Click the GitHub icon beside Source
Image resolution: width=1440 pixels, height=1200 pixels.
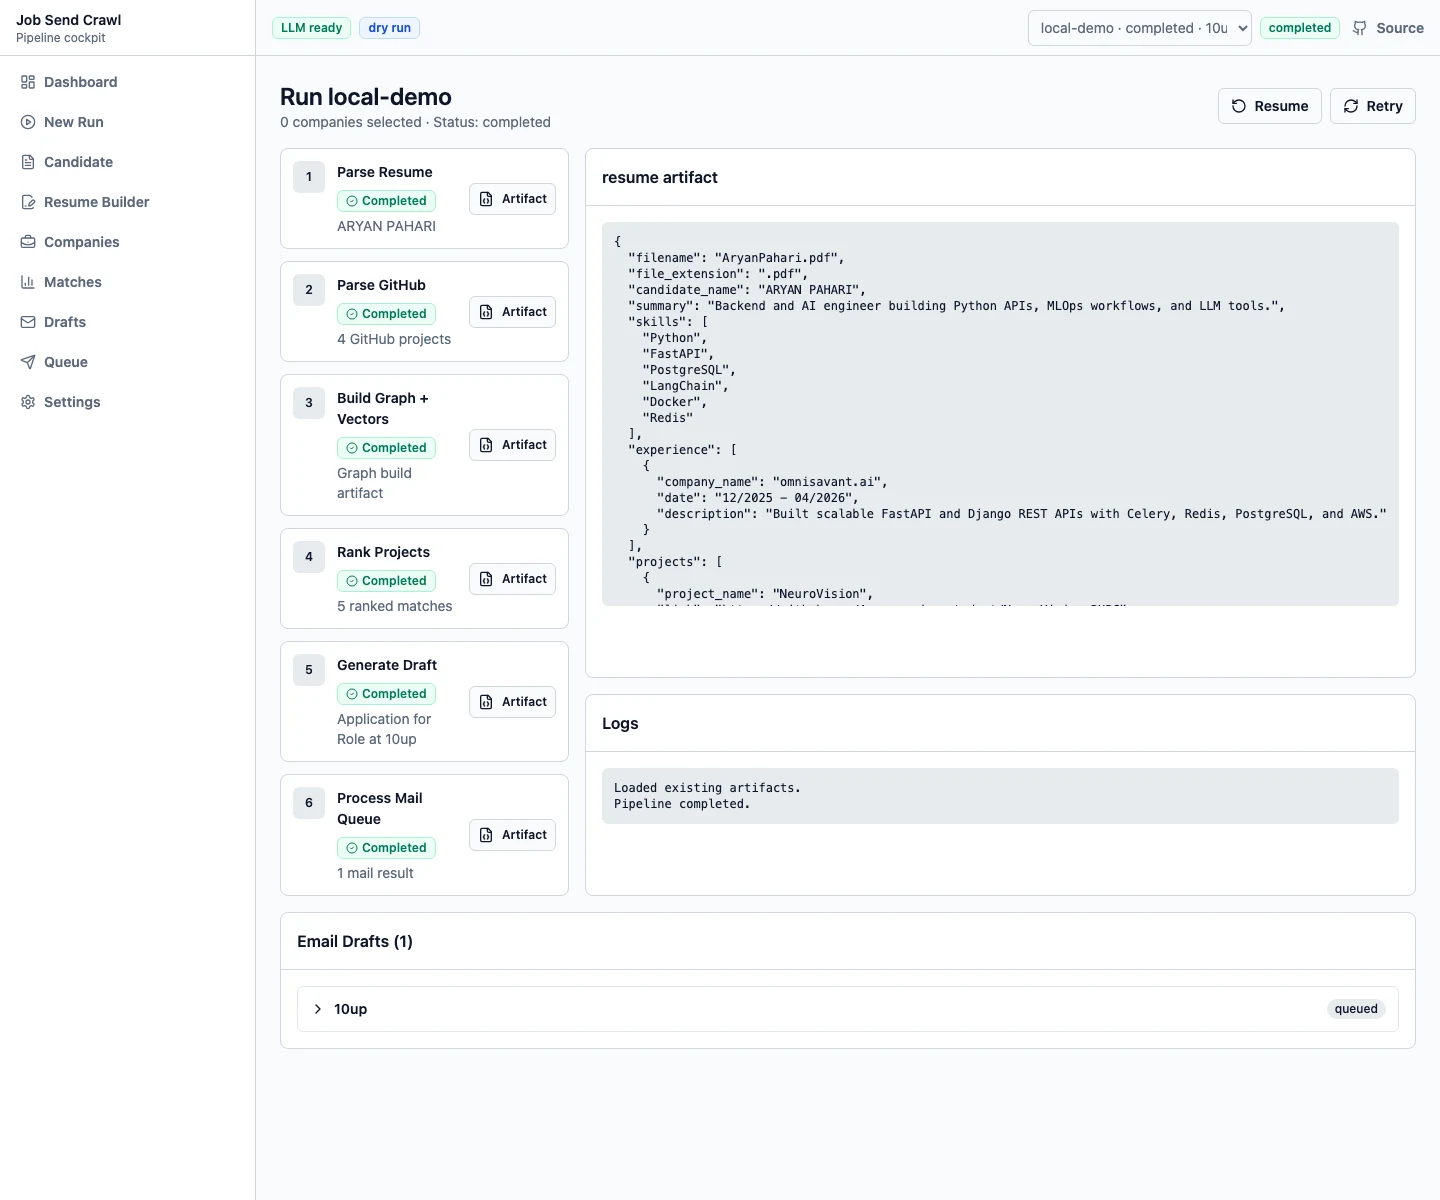pyautogui.click(x=1360, y=28)
